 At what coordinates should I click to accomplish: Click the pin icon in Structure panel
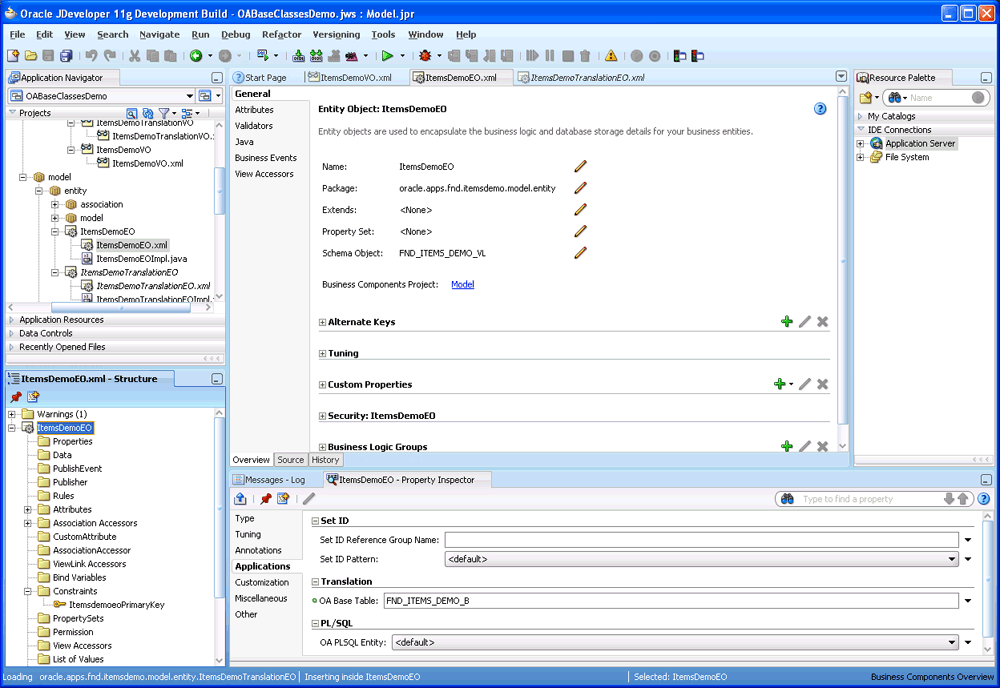tap(16, 397)
